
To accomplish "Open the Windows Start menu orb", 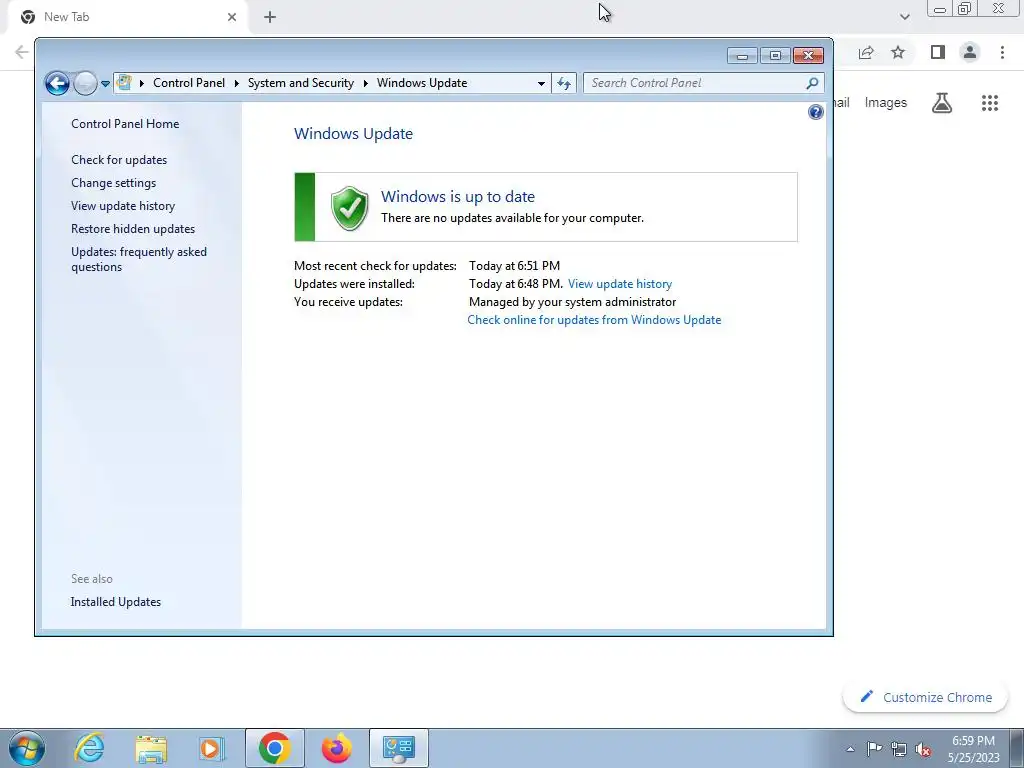I will click(x=27, y=748).
